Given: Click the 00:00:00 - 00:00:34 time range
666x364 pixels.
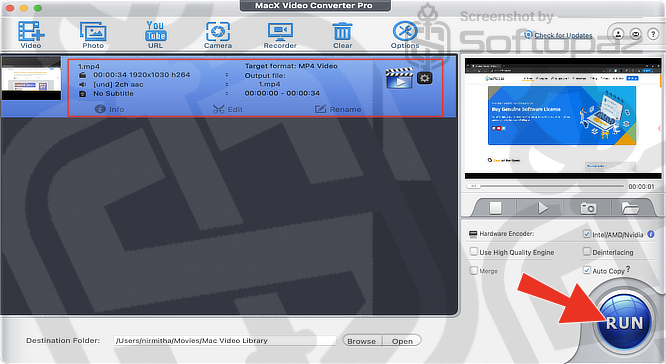Looking at the screenshot, I should click(x=282, y=93).
